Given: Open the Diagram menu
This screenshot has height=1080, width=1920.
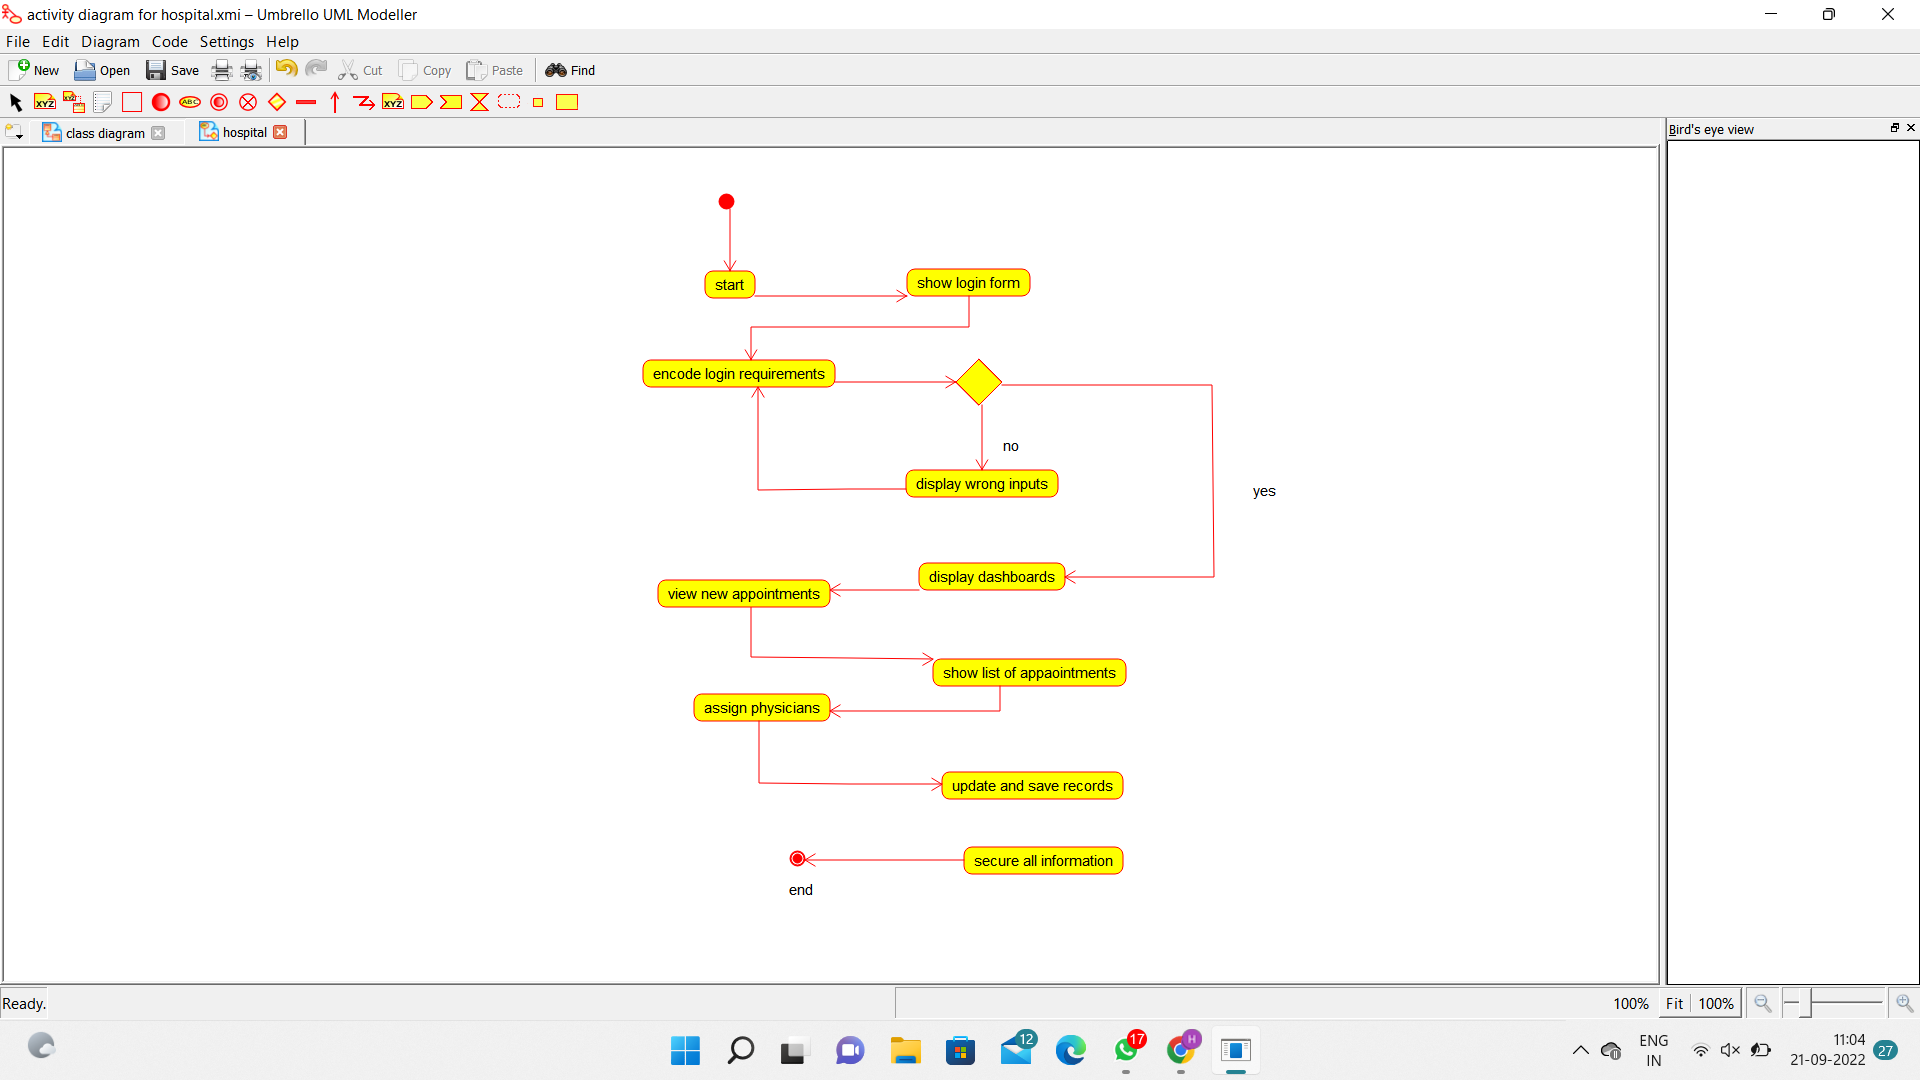Looking at the screenshot, I should pos(110,41).
